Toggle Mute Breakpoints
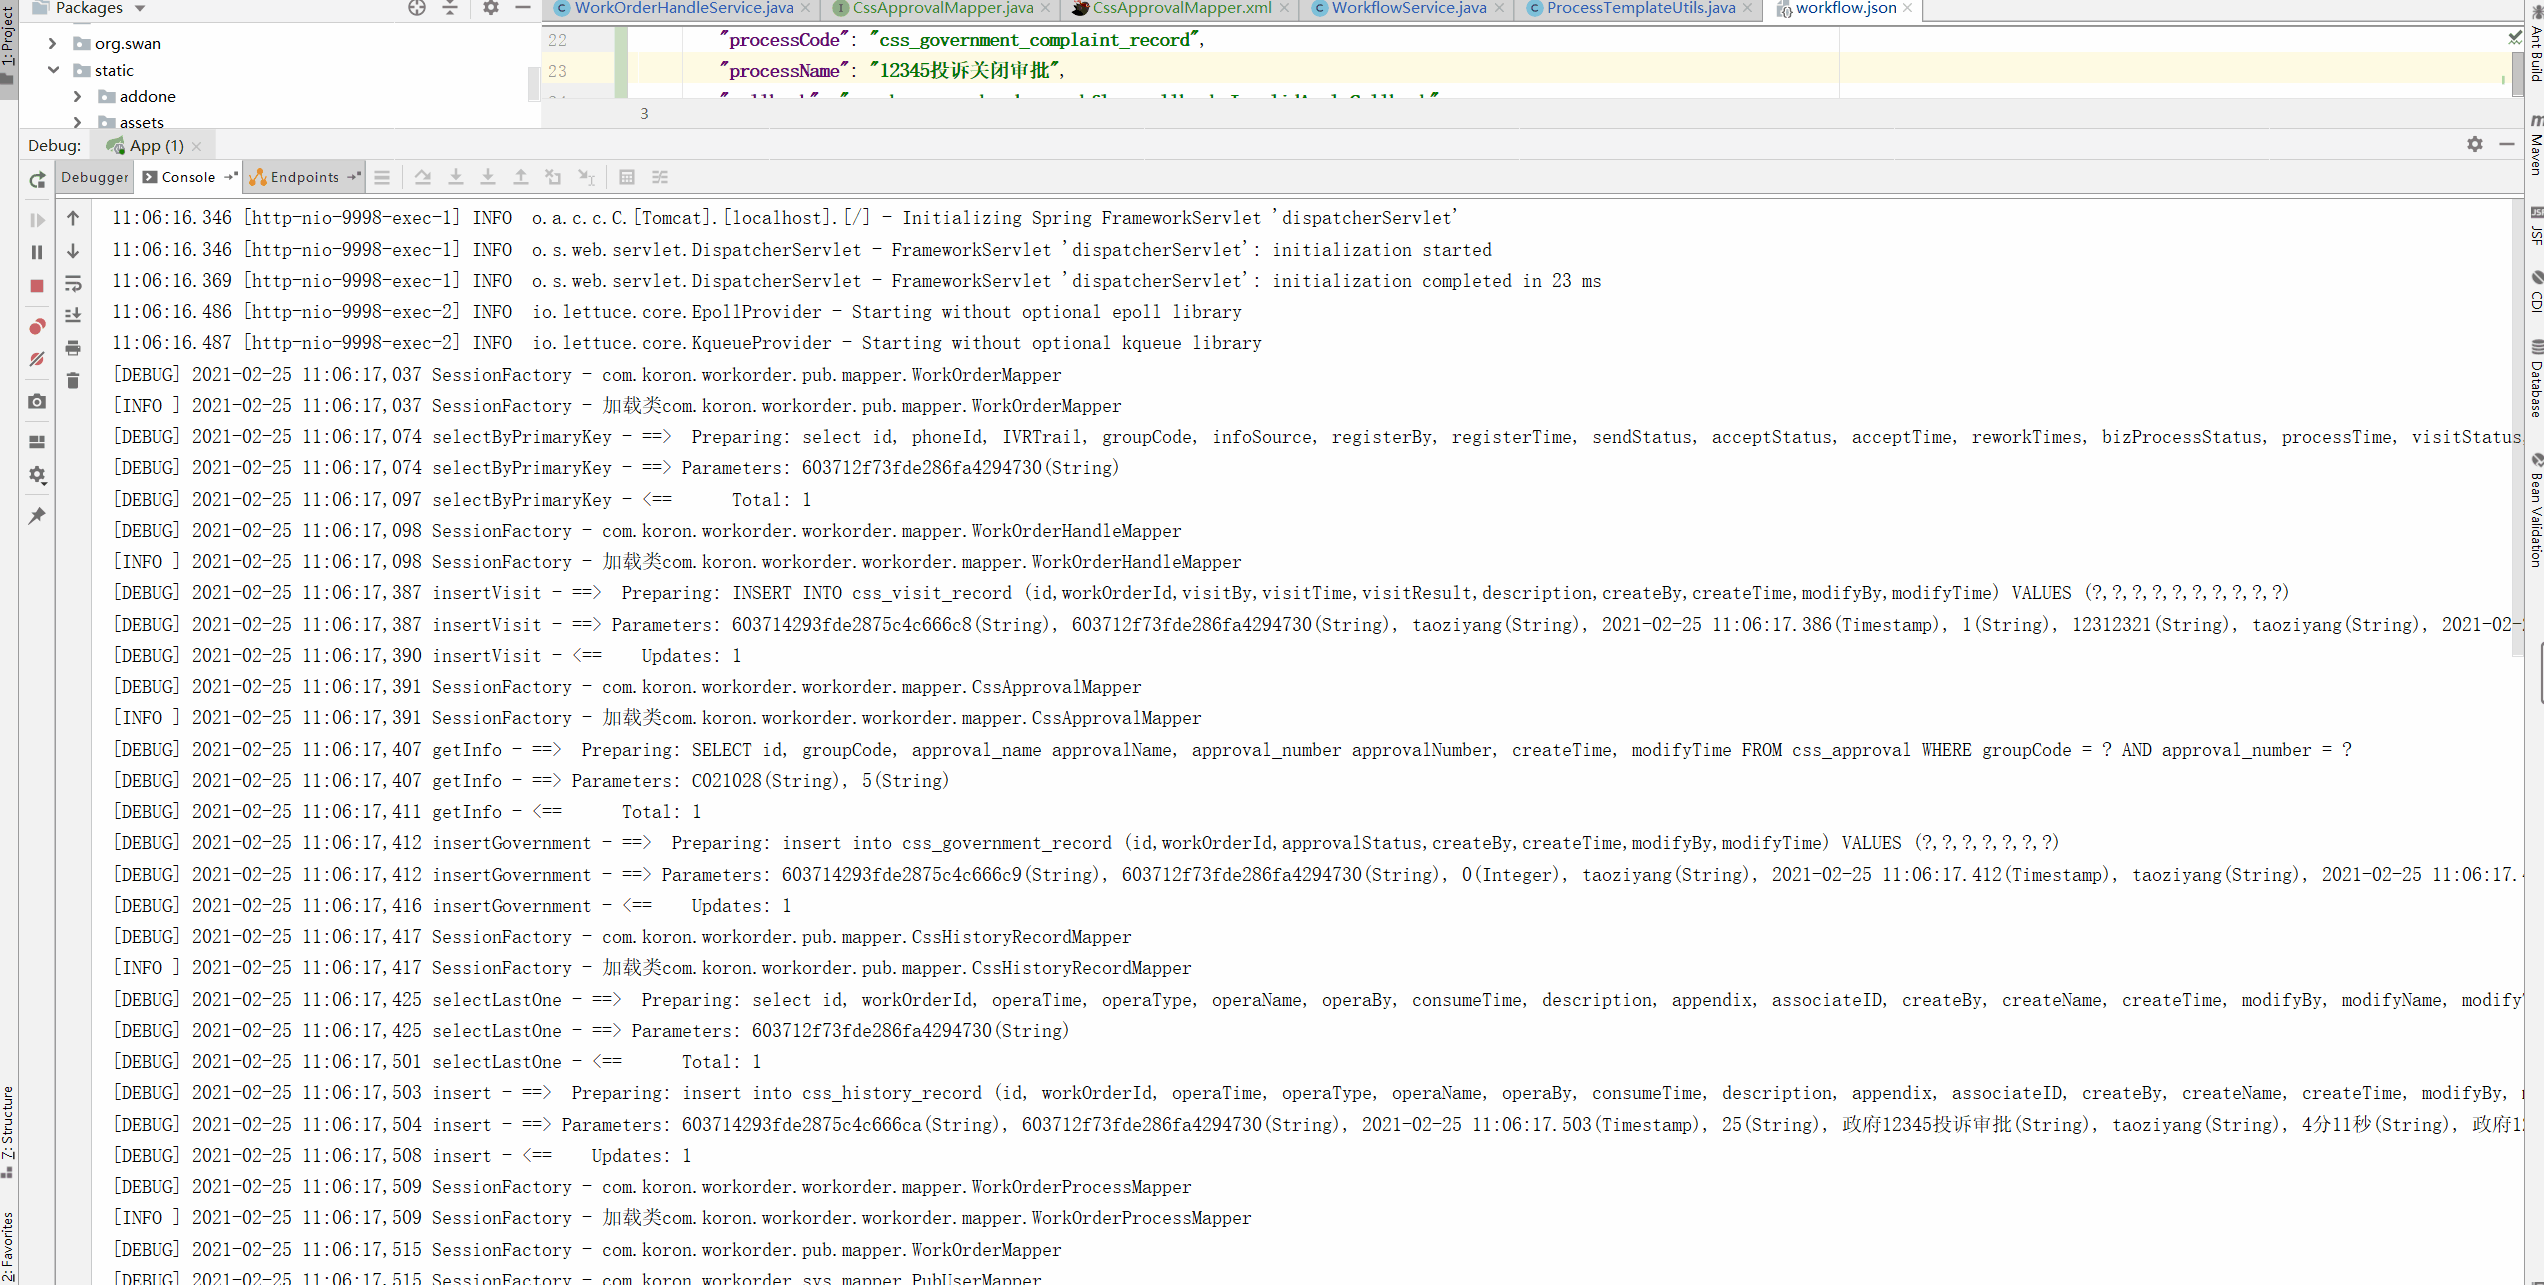The image size is (2544, 1285). coord(37,359)
